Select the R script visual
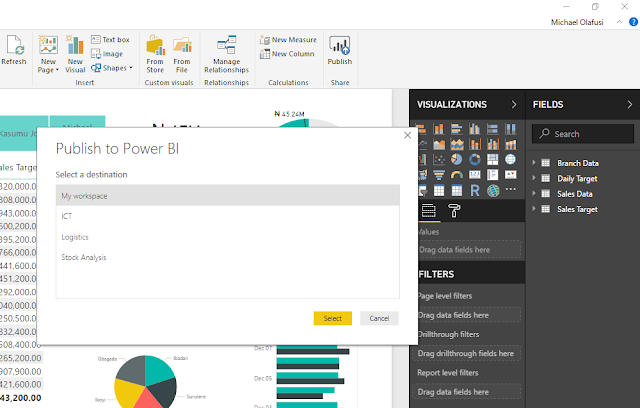This screenshot has height=408, width=640. point(475,190)
